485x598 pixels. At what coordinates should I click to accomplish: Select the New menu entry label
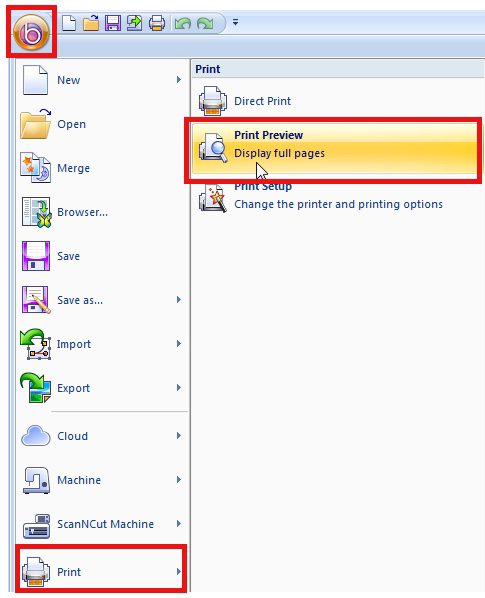69,80
